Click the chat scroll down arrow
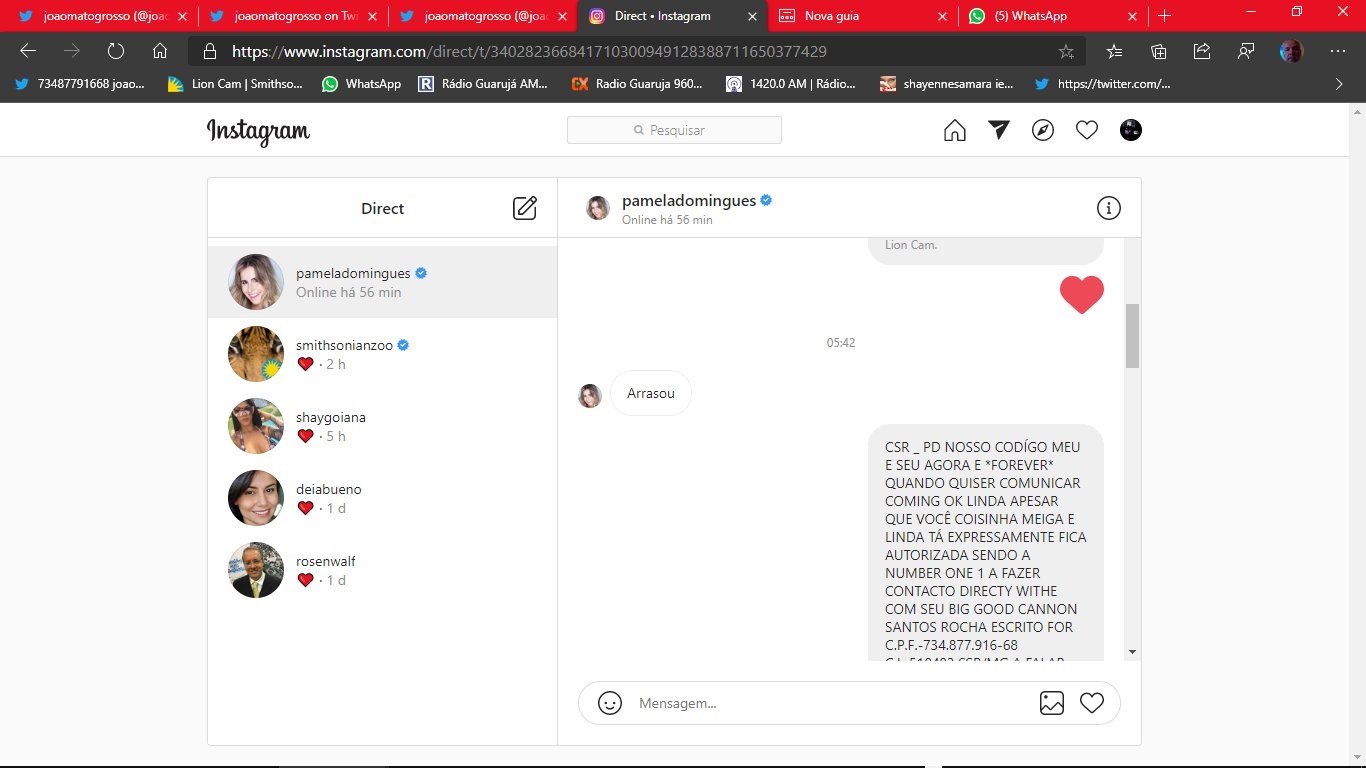Image resolution: width=1366 pixels, height=768 pixels. [1132, 652]
